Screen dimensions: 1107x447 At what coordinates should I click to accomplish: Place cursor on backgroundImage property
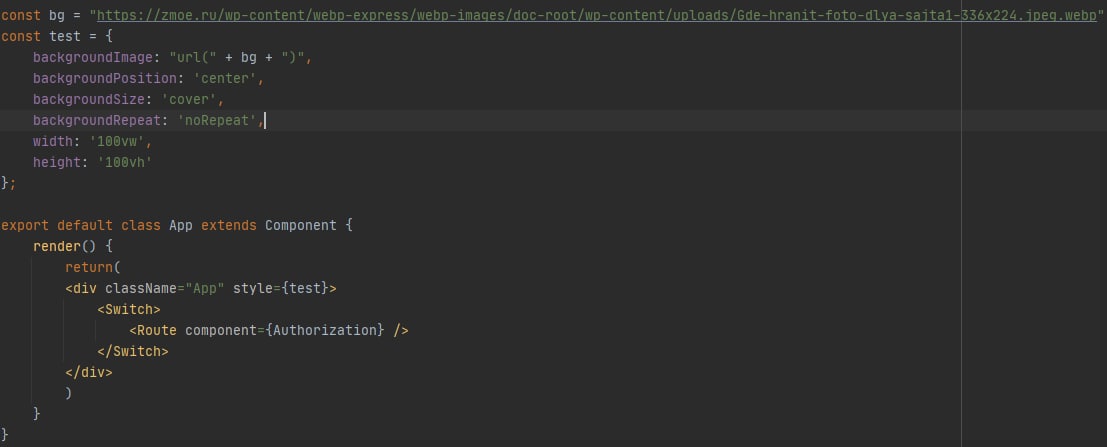(92, 57)
